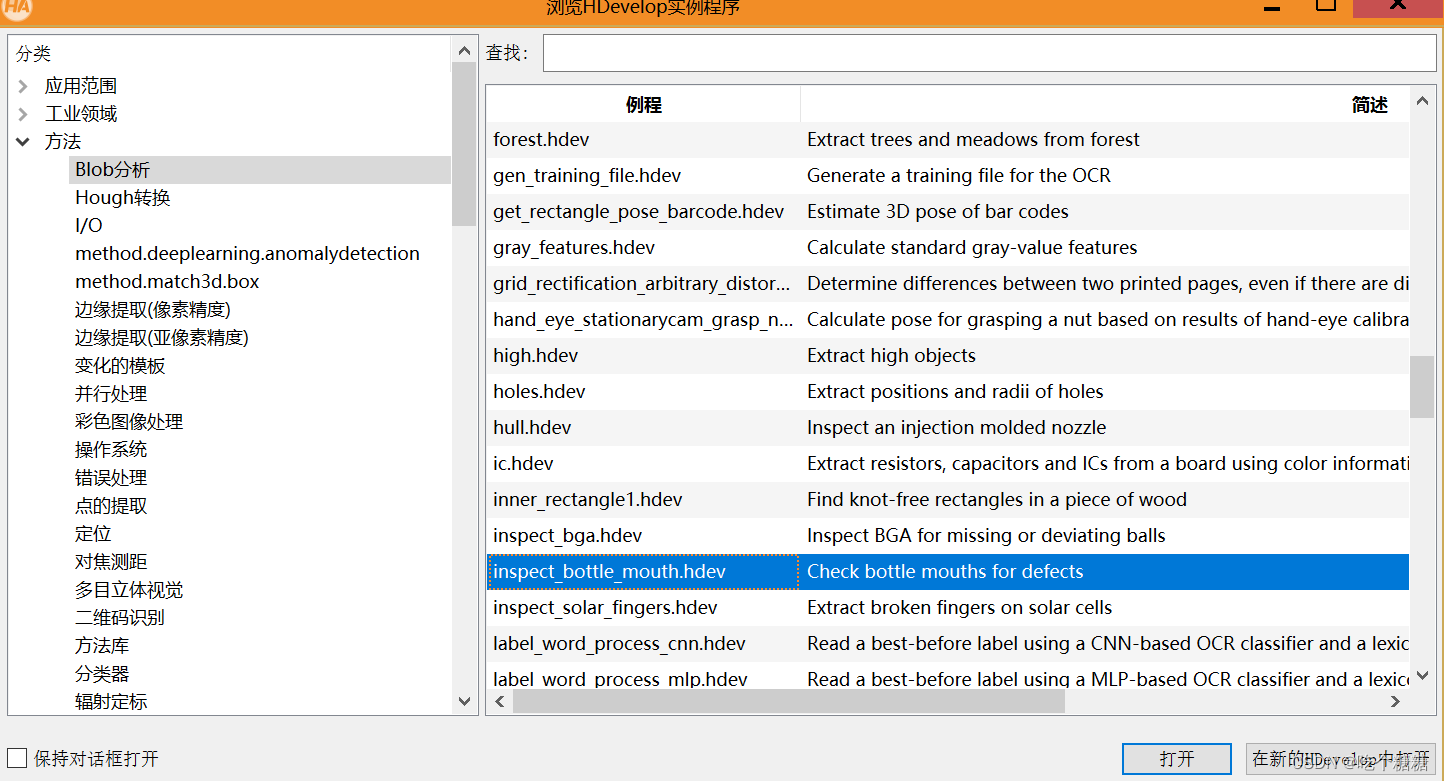This screenshot has width=1444, height=781.
Task: Click the example list vertical scrollbar thumb
Action: tap(1422, 387)
